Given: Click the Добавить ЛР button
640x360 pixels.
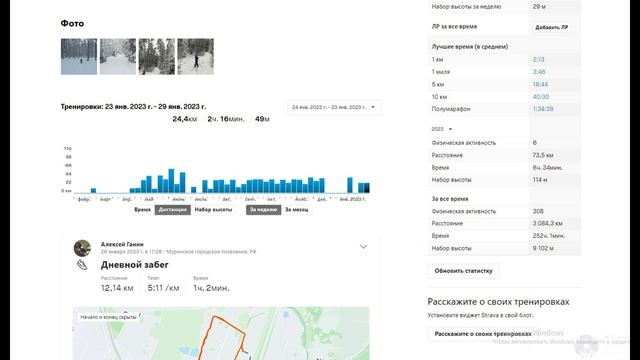Looking at the screenshot, I should tap(551, 27).
